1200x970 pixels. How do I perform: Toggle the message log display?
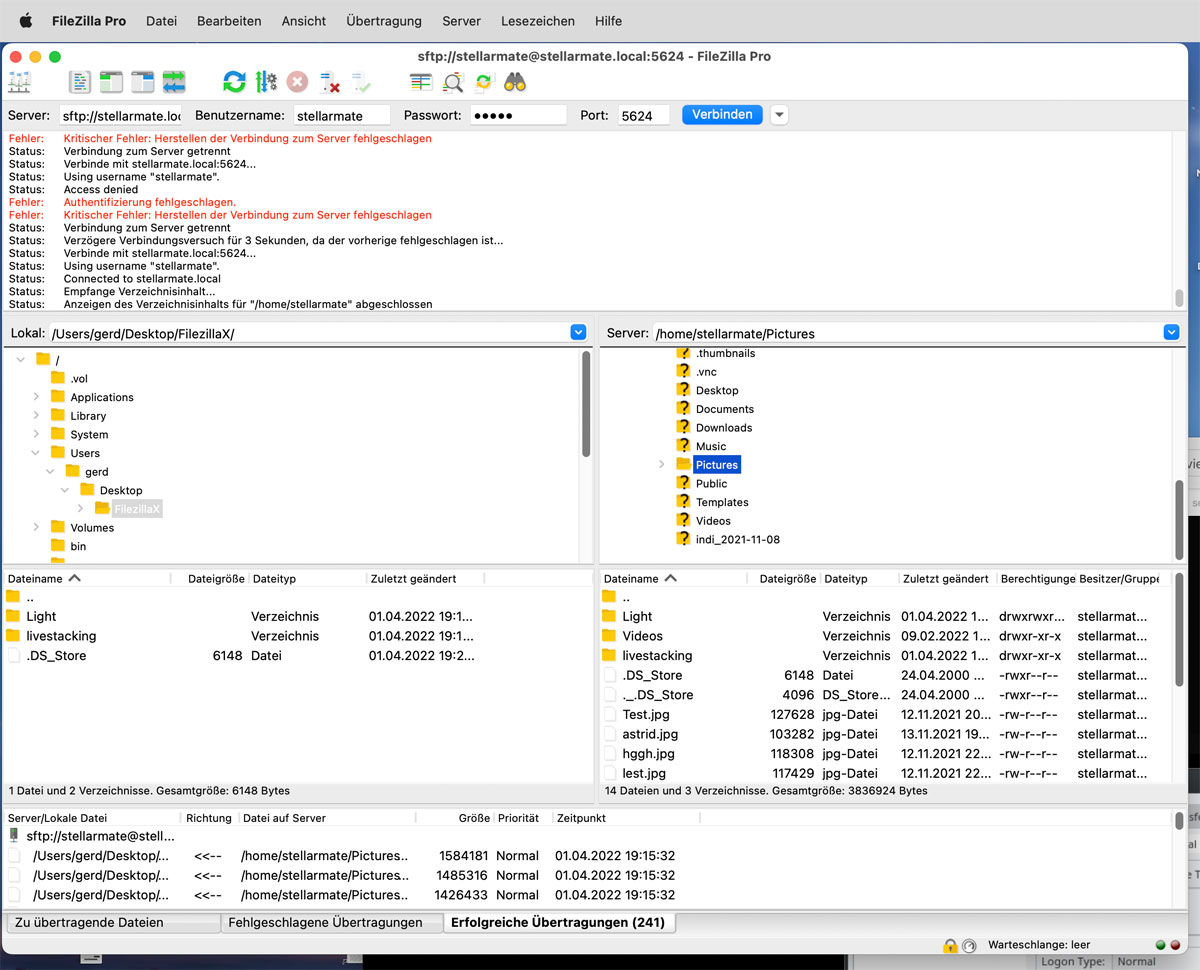(x=80, y=82)
